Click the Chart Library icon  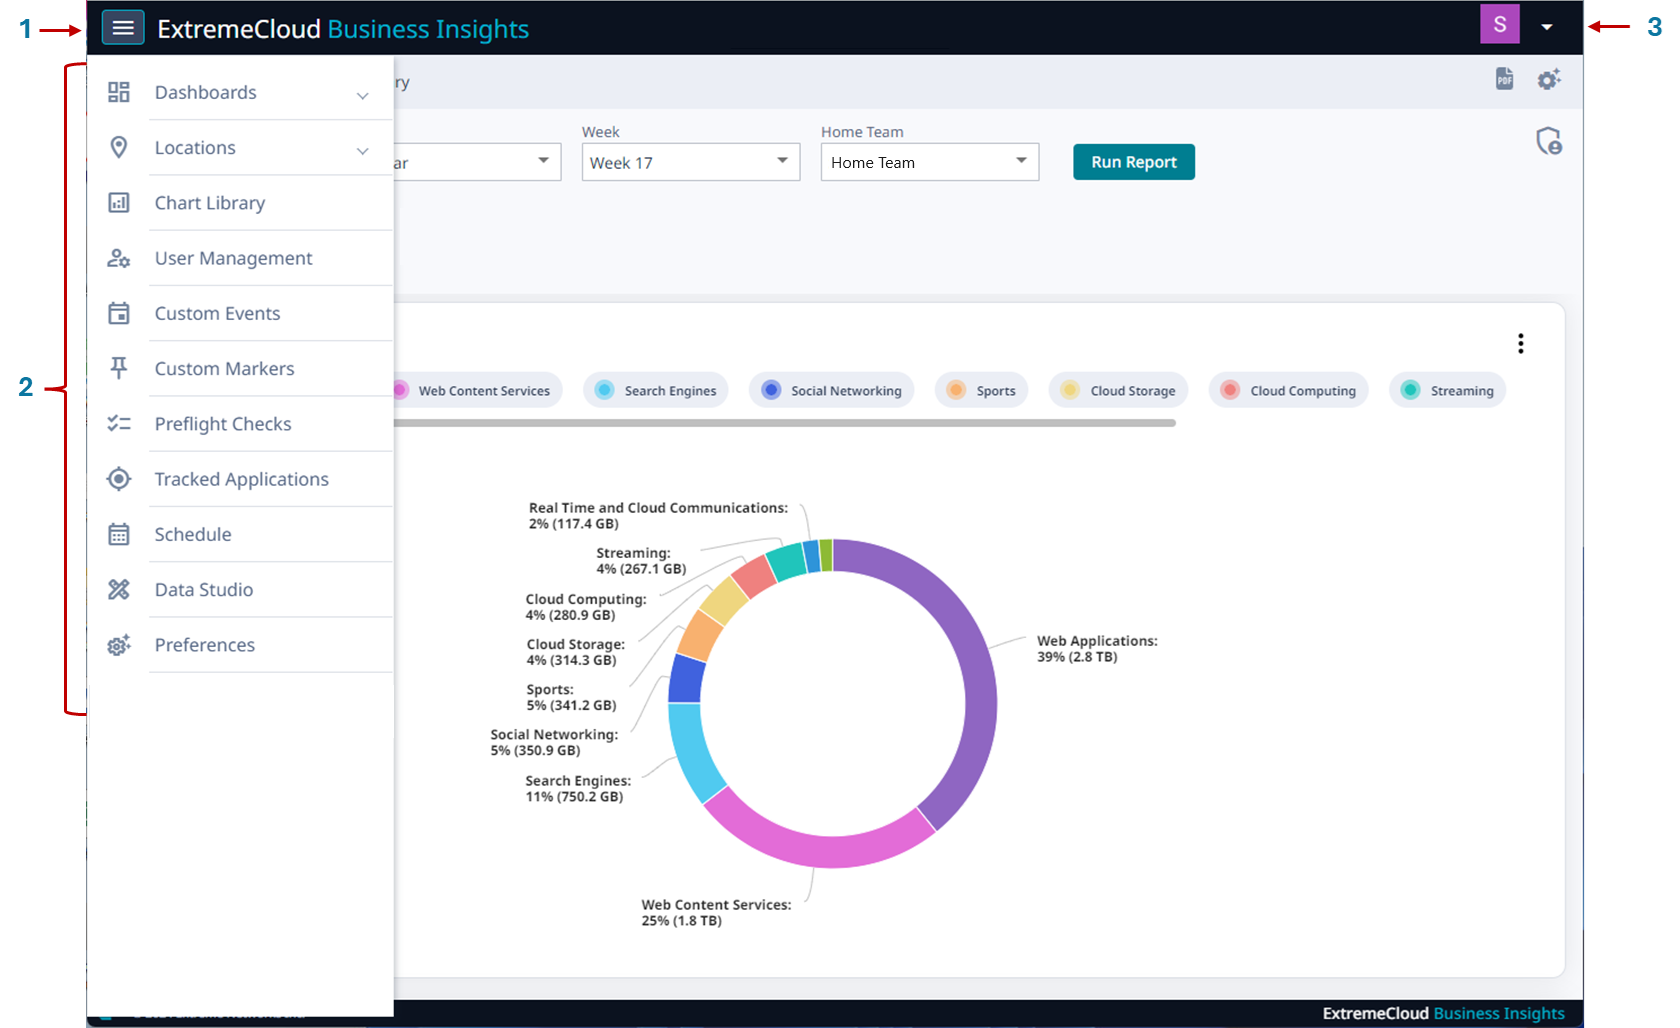119,203
